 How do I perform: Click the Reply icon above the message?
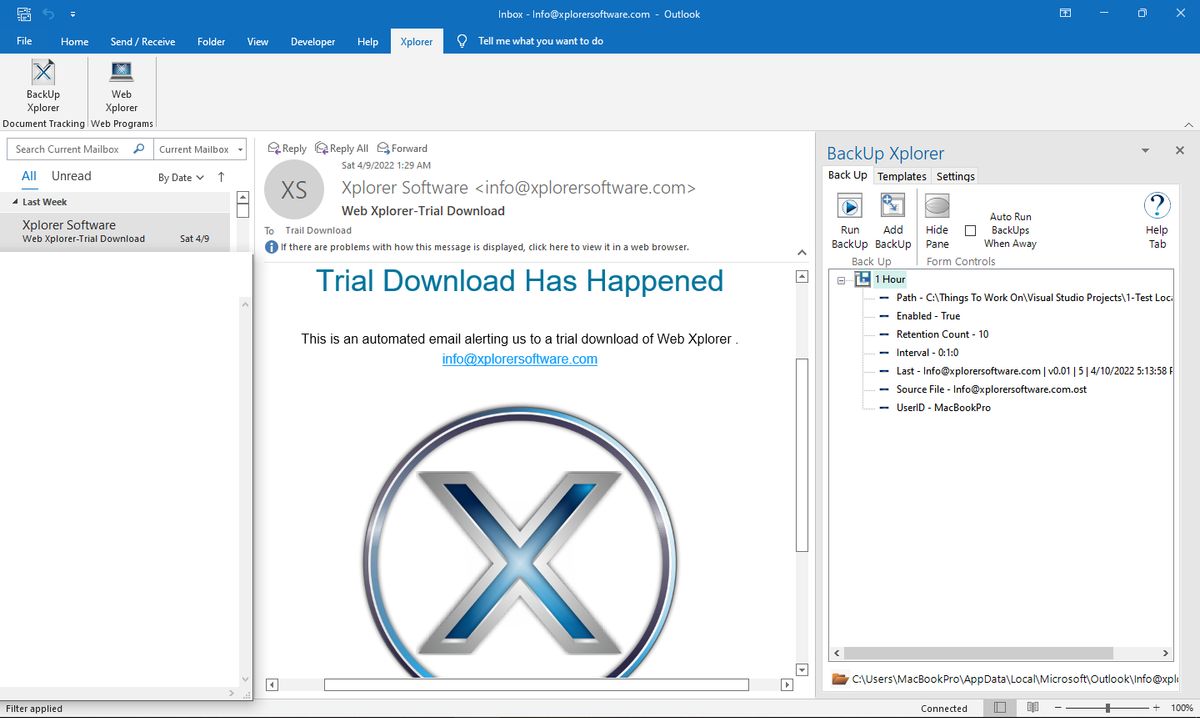click(x=287, y=147)
